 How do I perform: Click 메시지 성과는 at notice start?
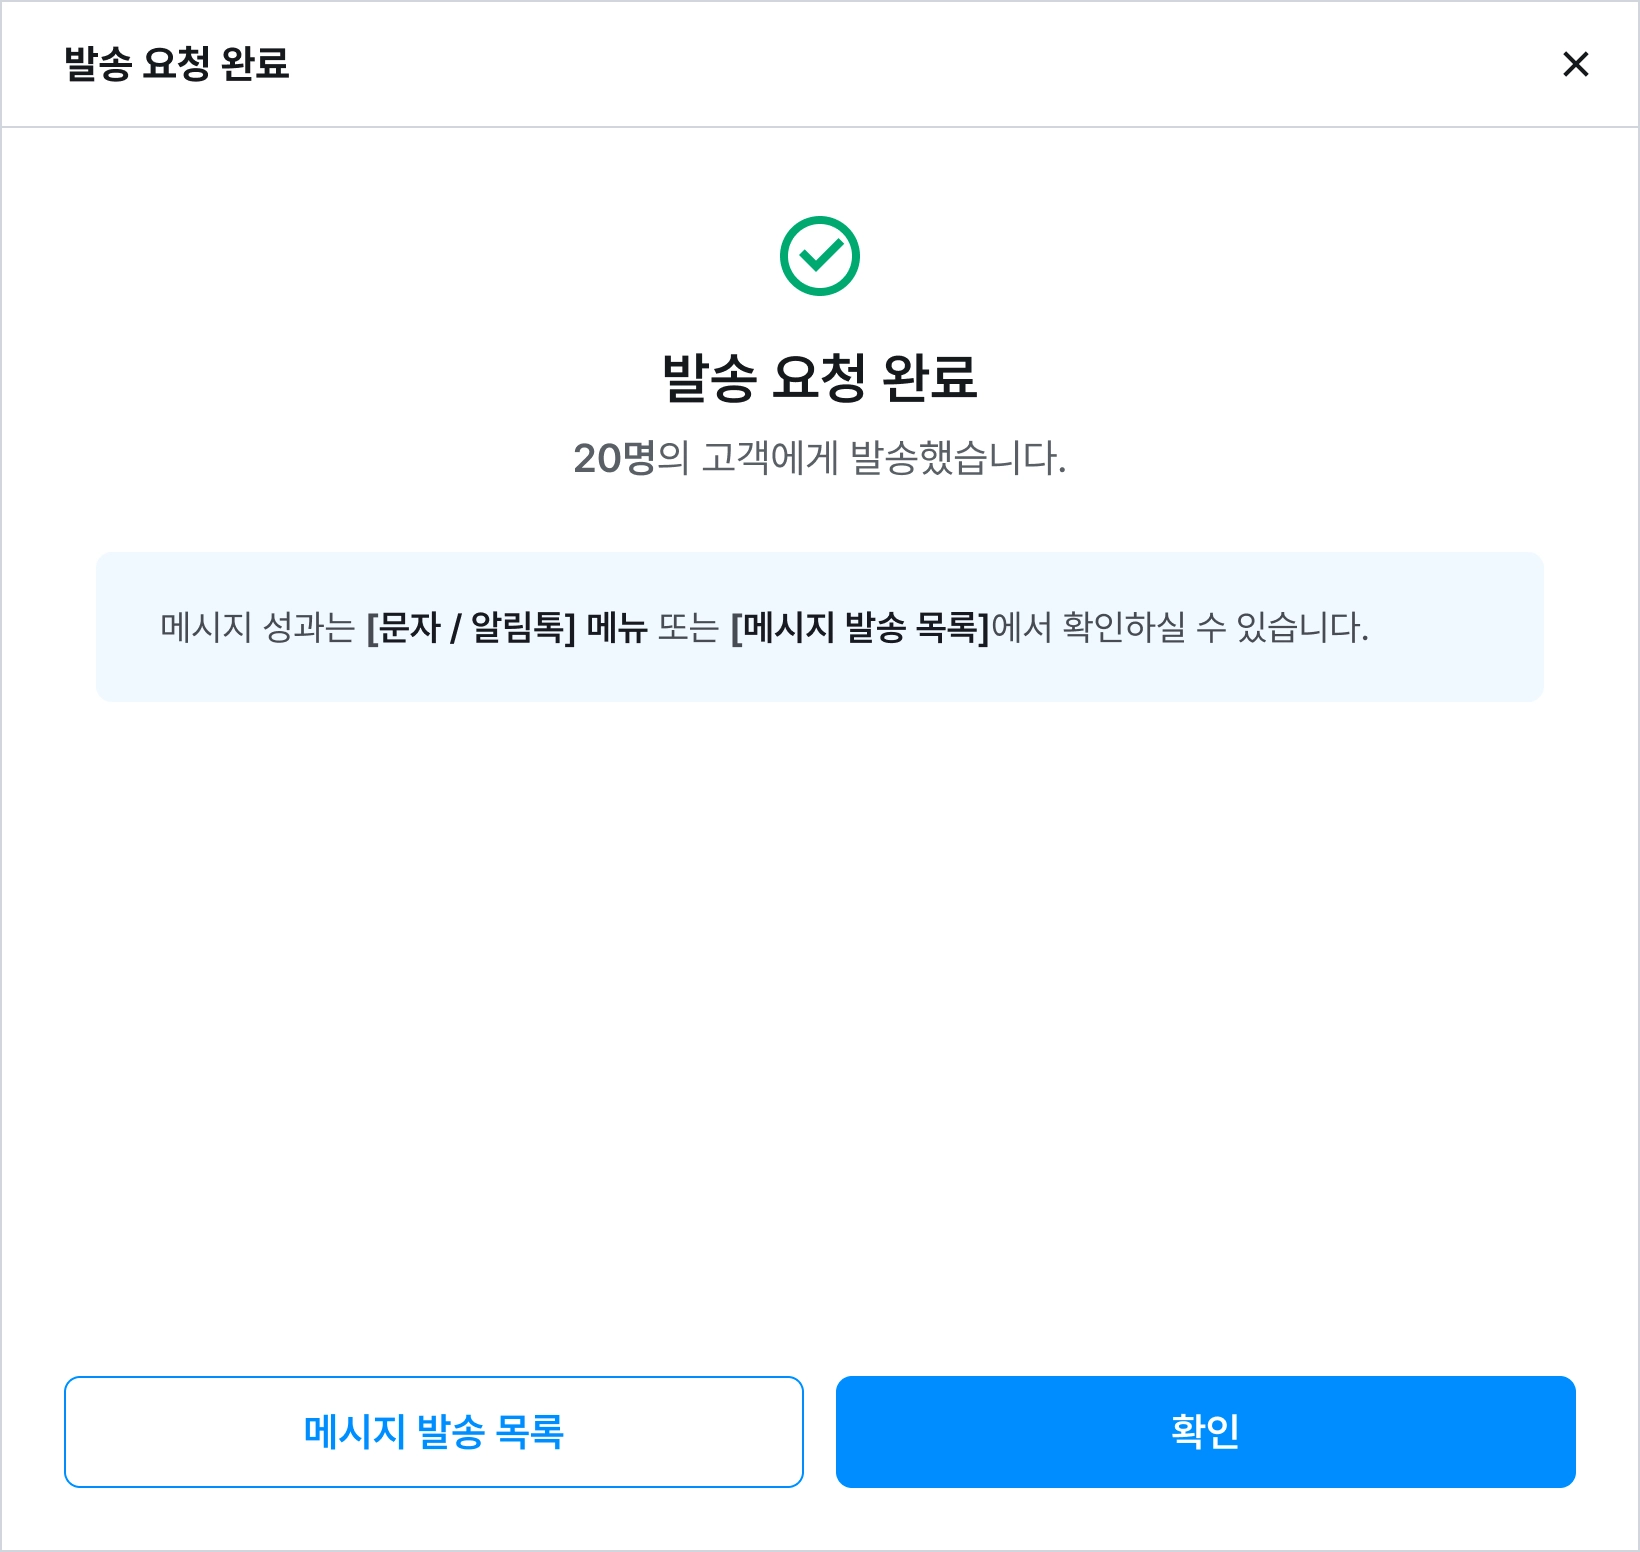(257, 627)
